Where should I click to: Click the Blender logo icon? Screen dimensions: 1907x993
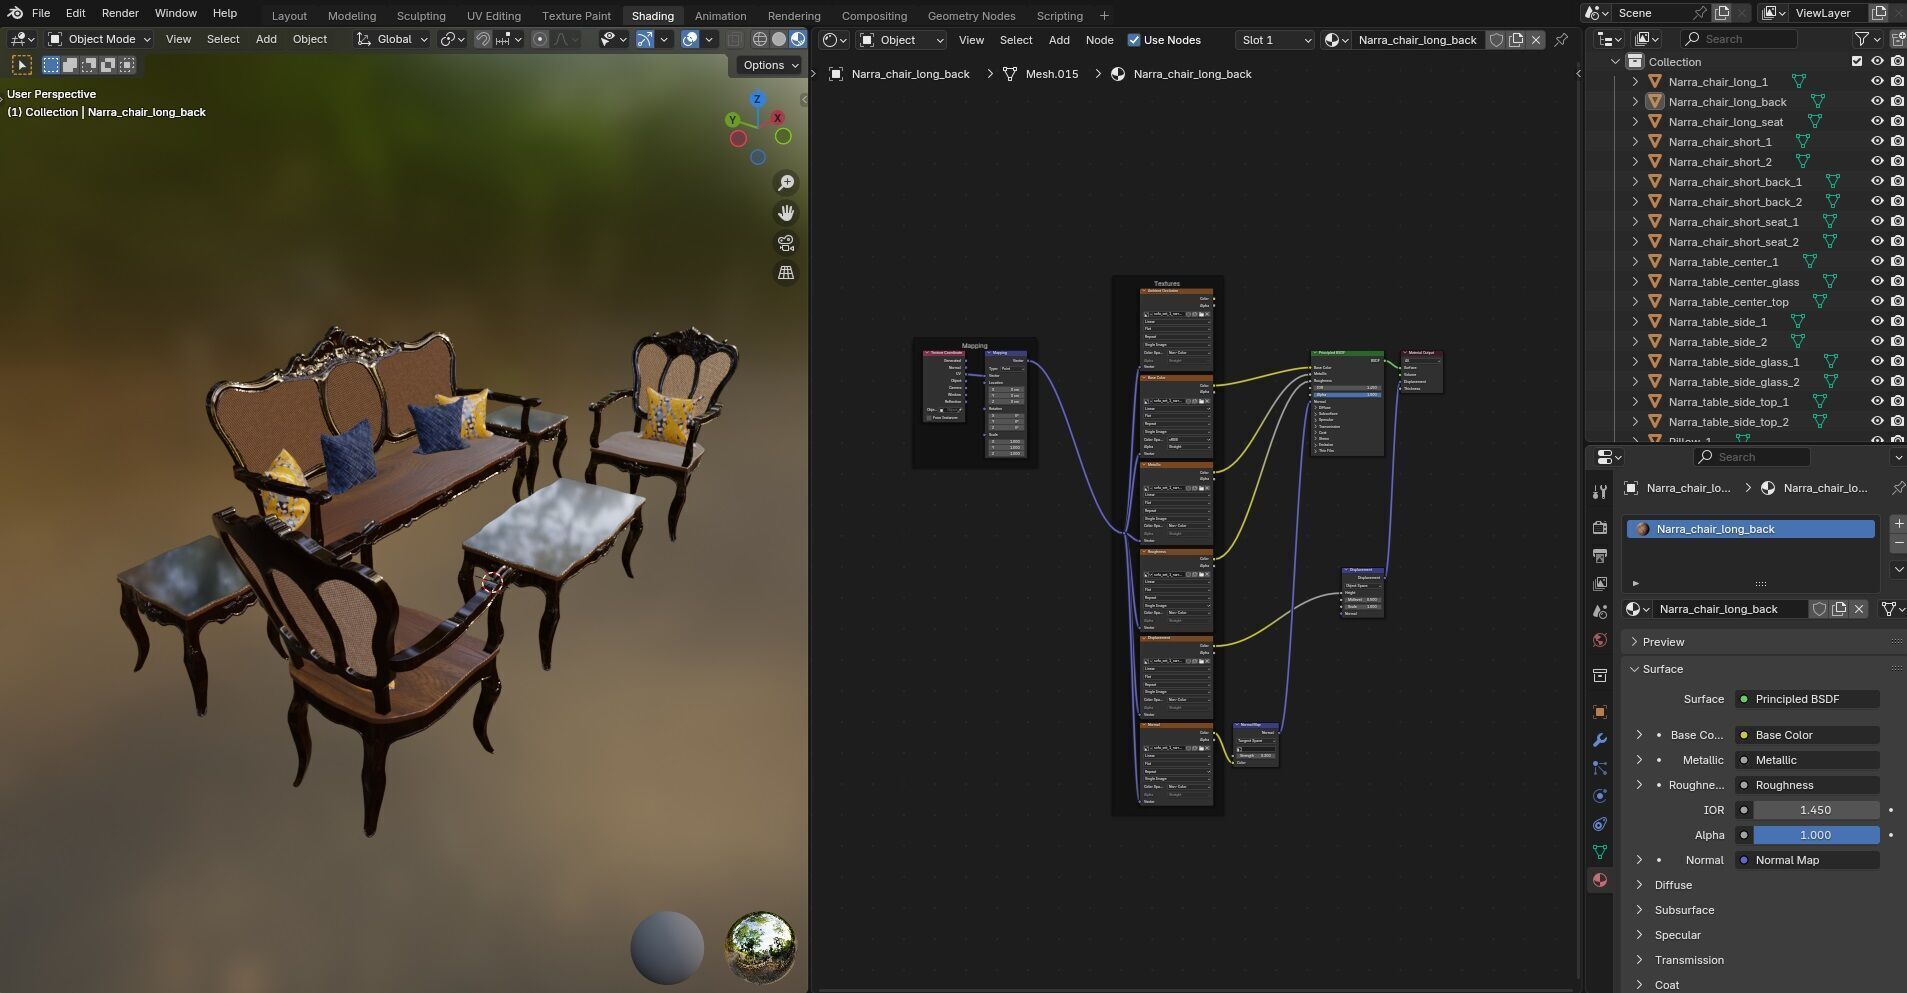coord(15,13)
